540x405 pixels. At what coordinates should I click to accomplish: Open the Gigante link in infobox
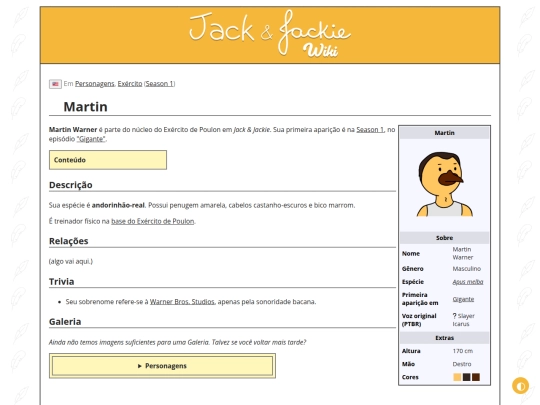[x=463, y=299]
